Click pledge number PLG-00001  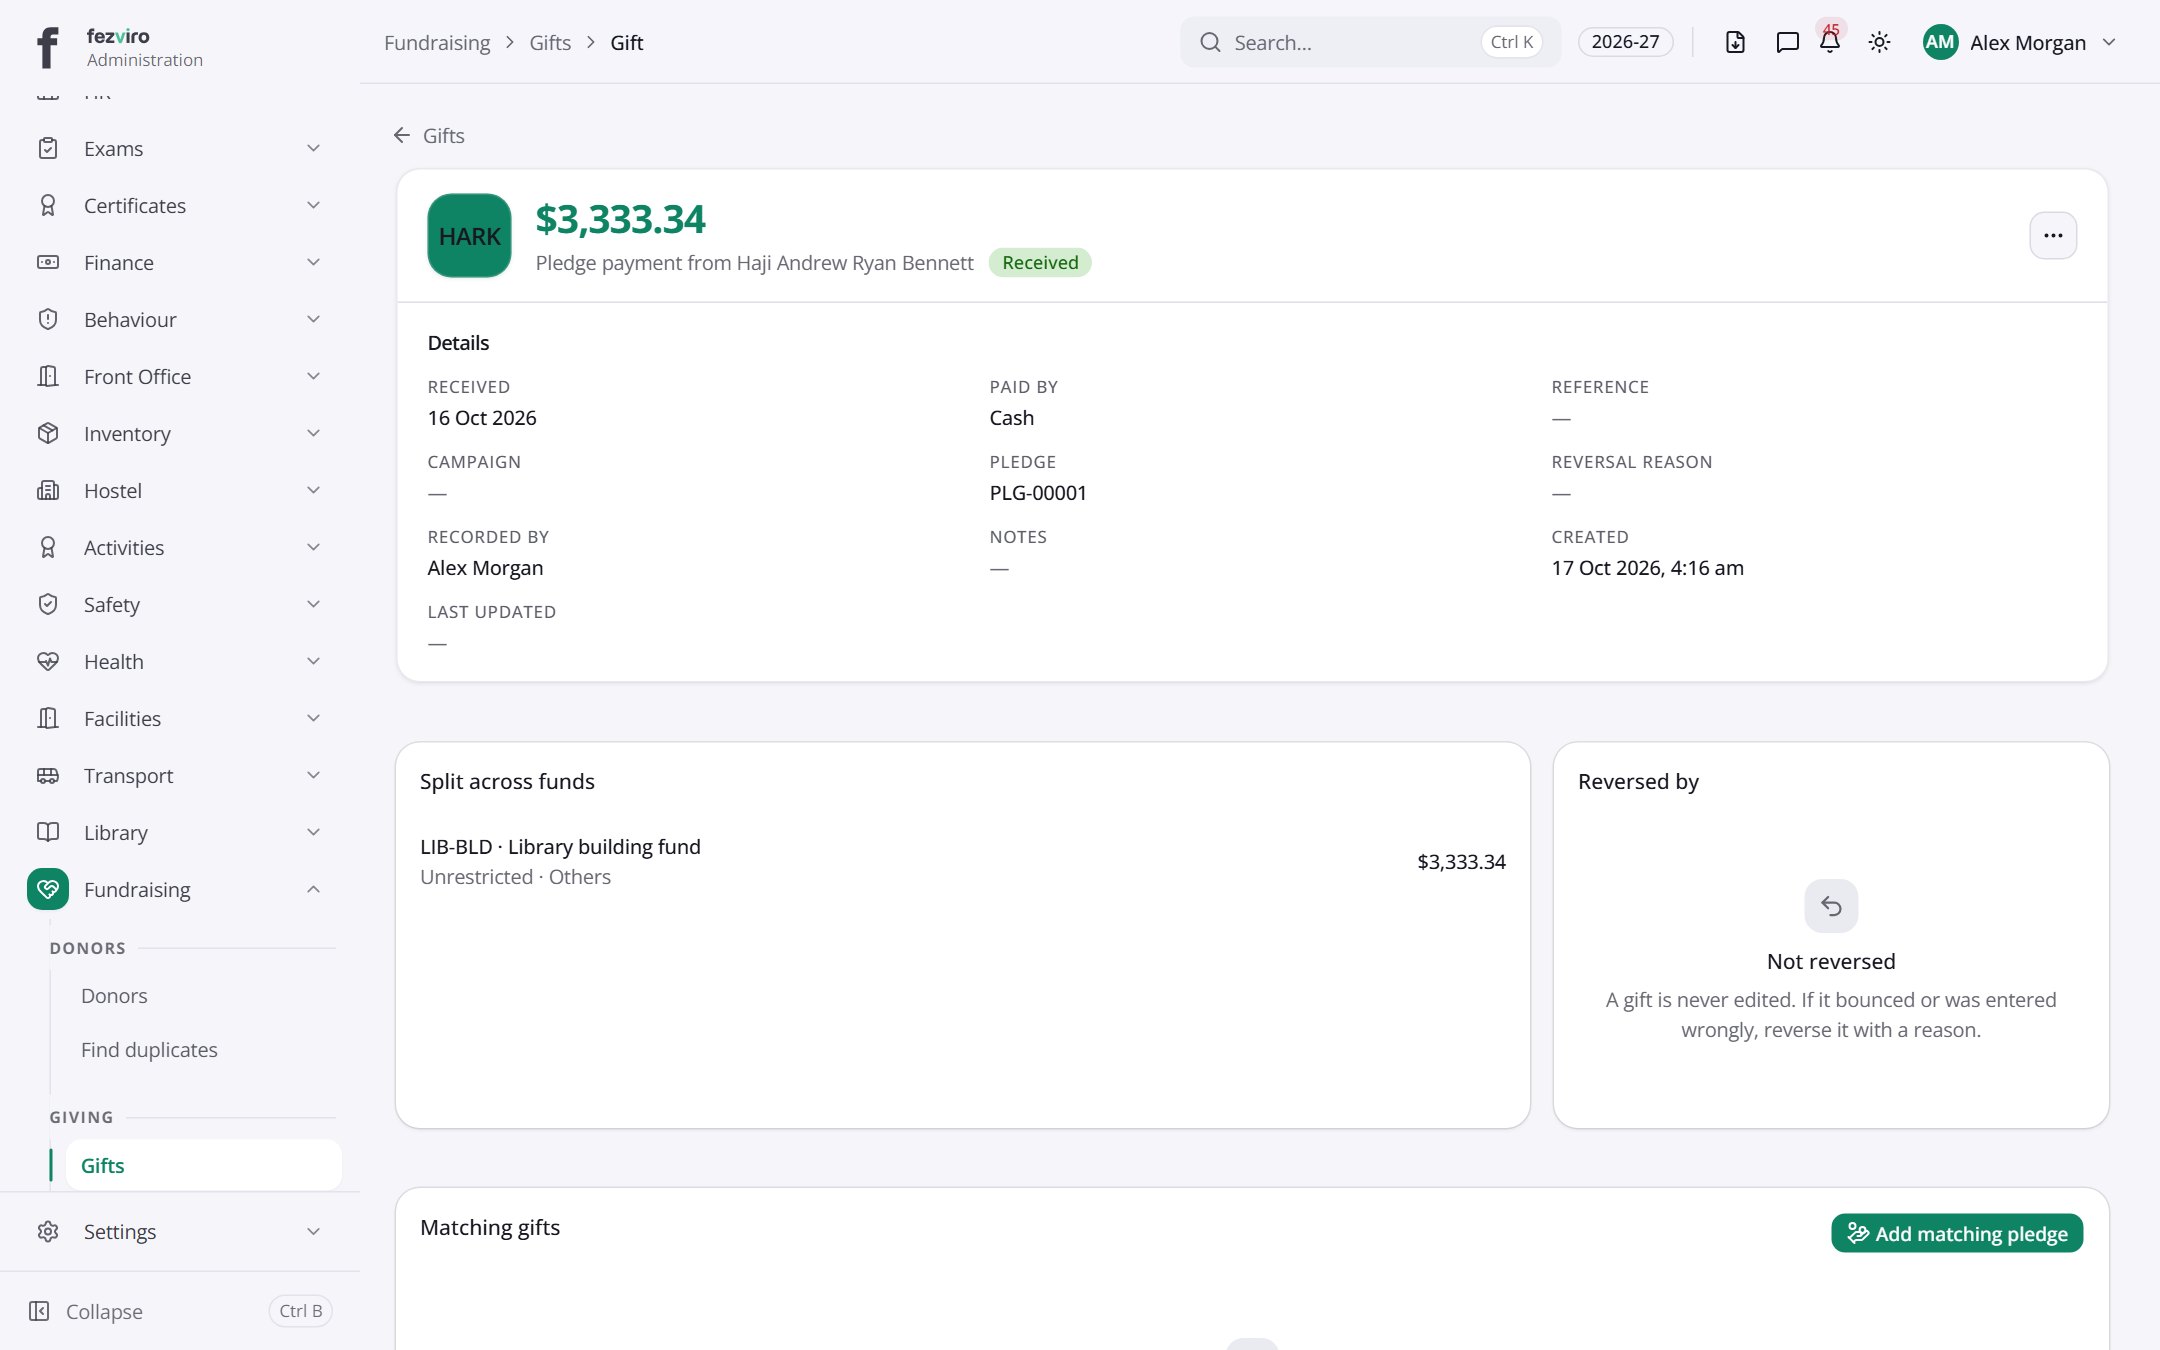(1038, 493)
